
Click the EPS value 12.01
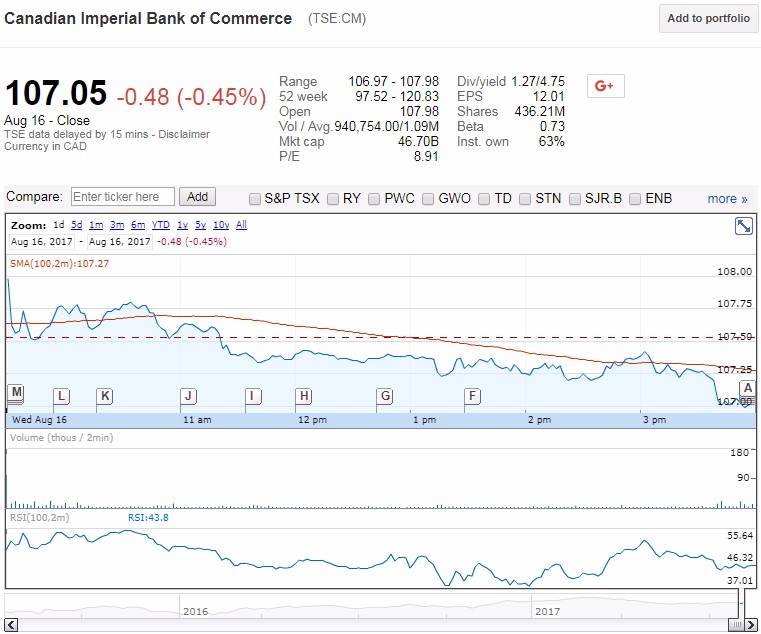(549, 96)
